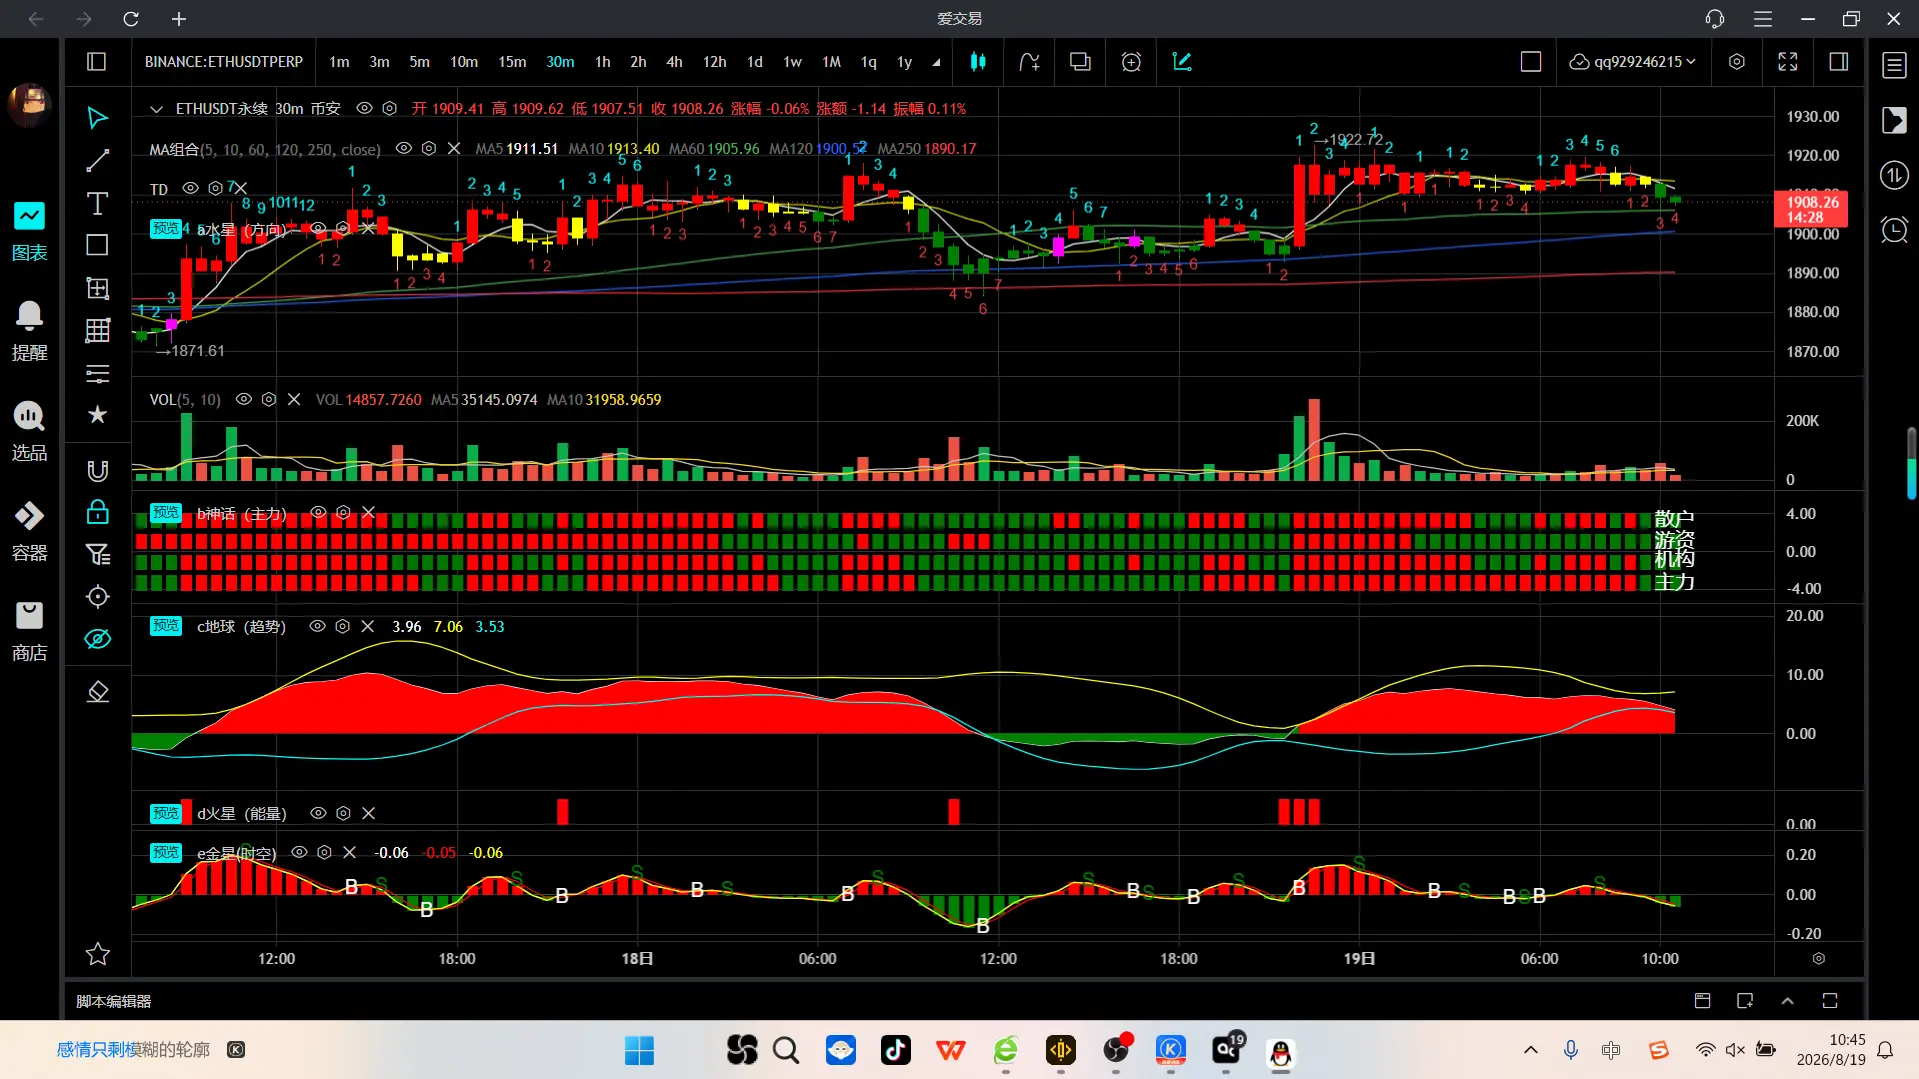Open favorites star in drawing toolbar
This screenshot has width=1919, height=1079.
[97, 954]
